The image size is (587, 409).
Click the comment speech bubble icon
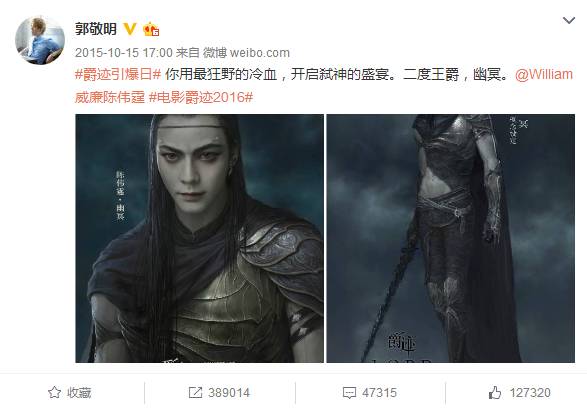[x=349, y=393]
